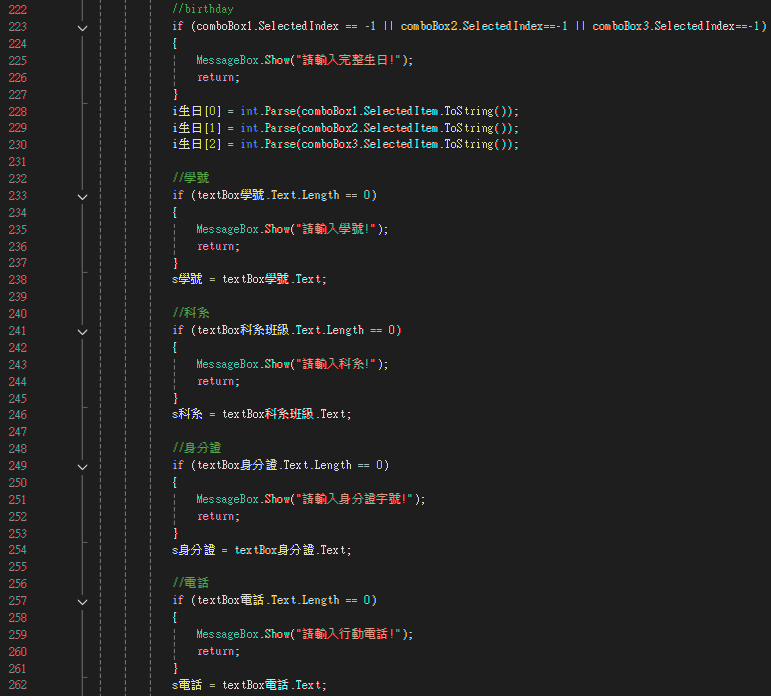The height and width of the screenshot is (696, 771).
Task: Click the //電話 comment
Action: [191, 583]
